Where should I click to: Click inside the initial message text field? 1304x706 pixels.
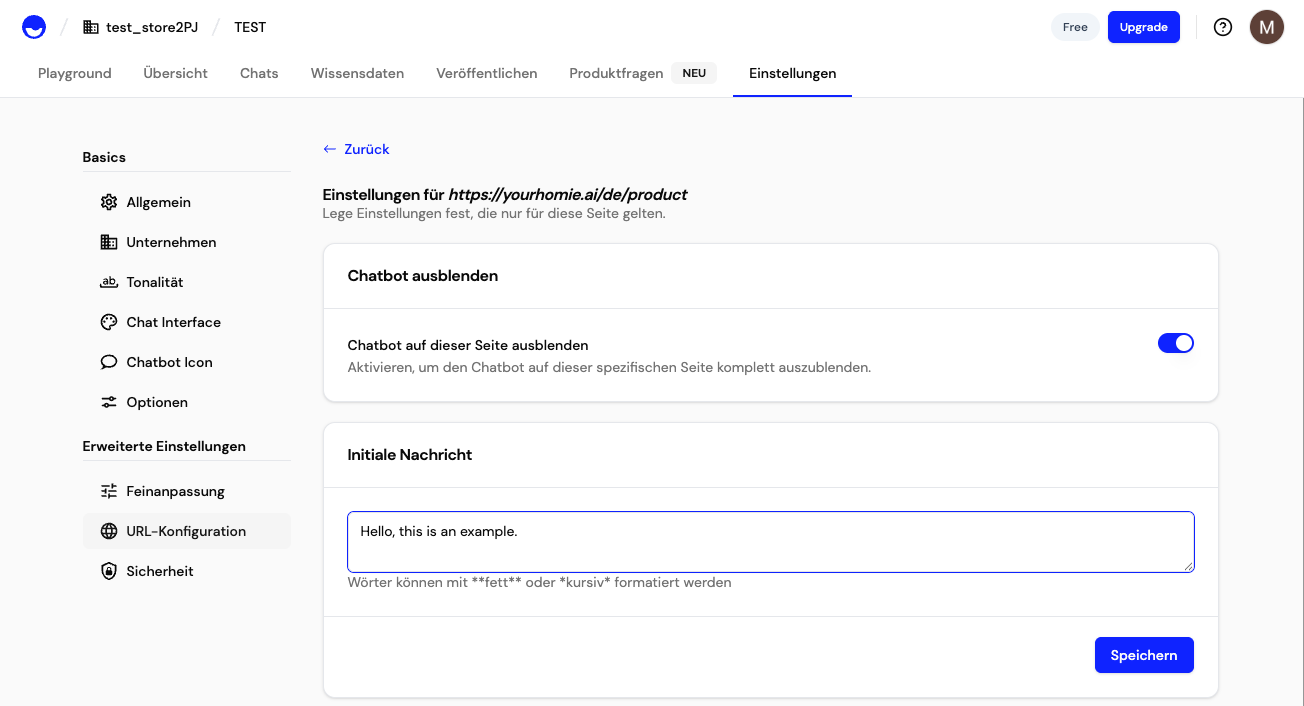(x=770, y=540)
